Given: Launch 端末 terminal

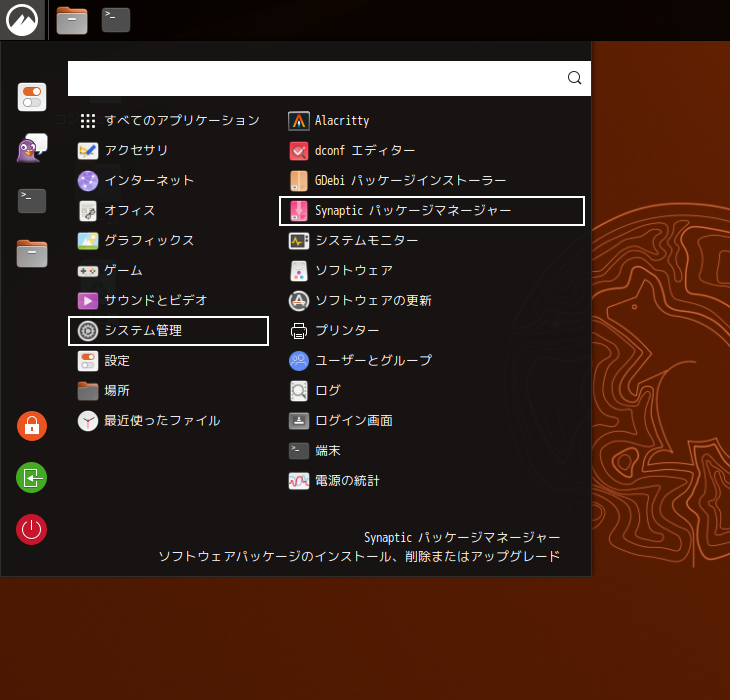Looking at the screenshot, I should click(432, 451).
